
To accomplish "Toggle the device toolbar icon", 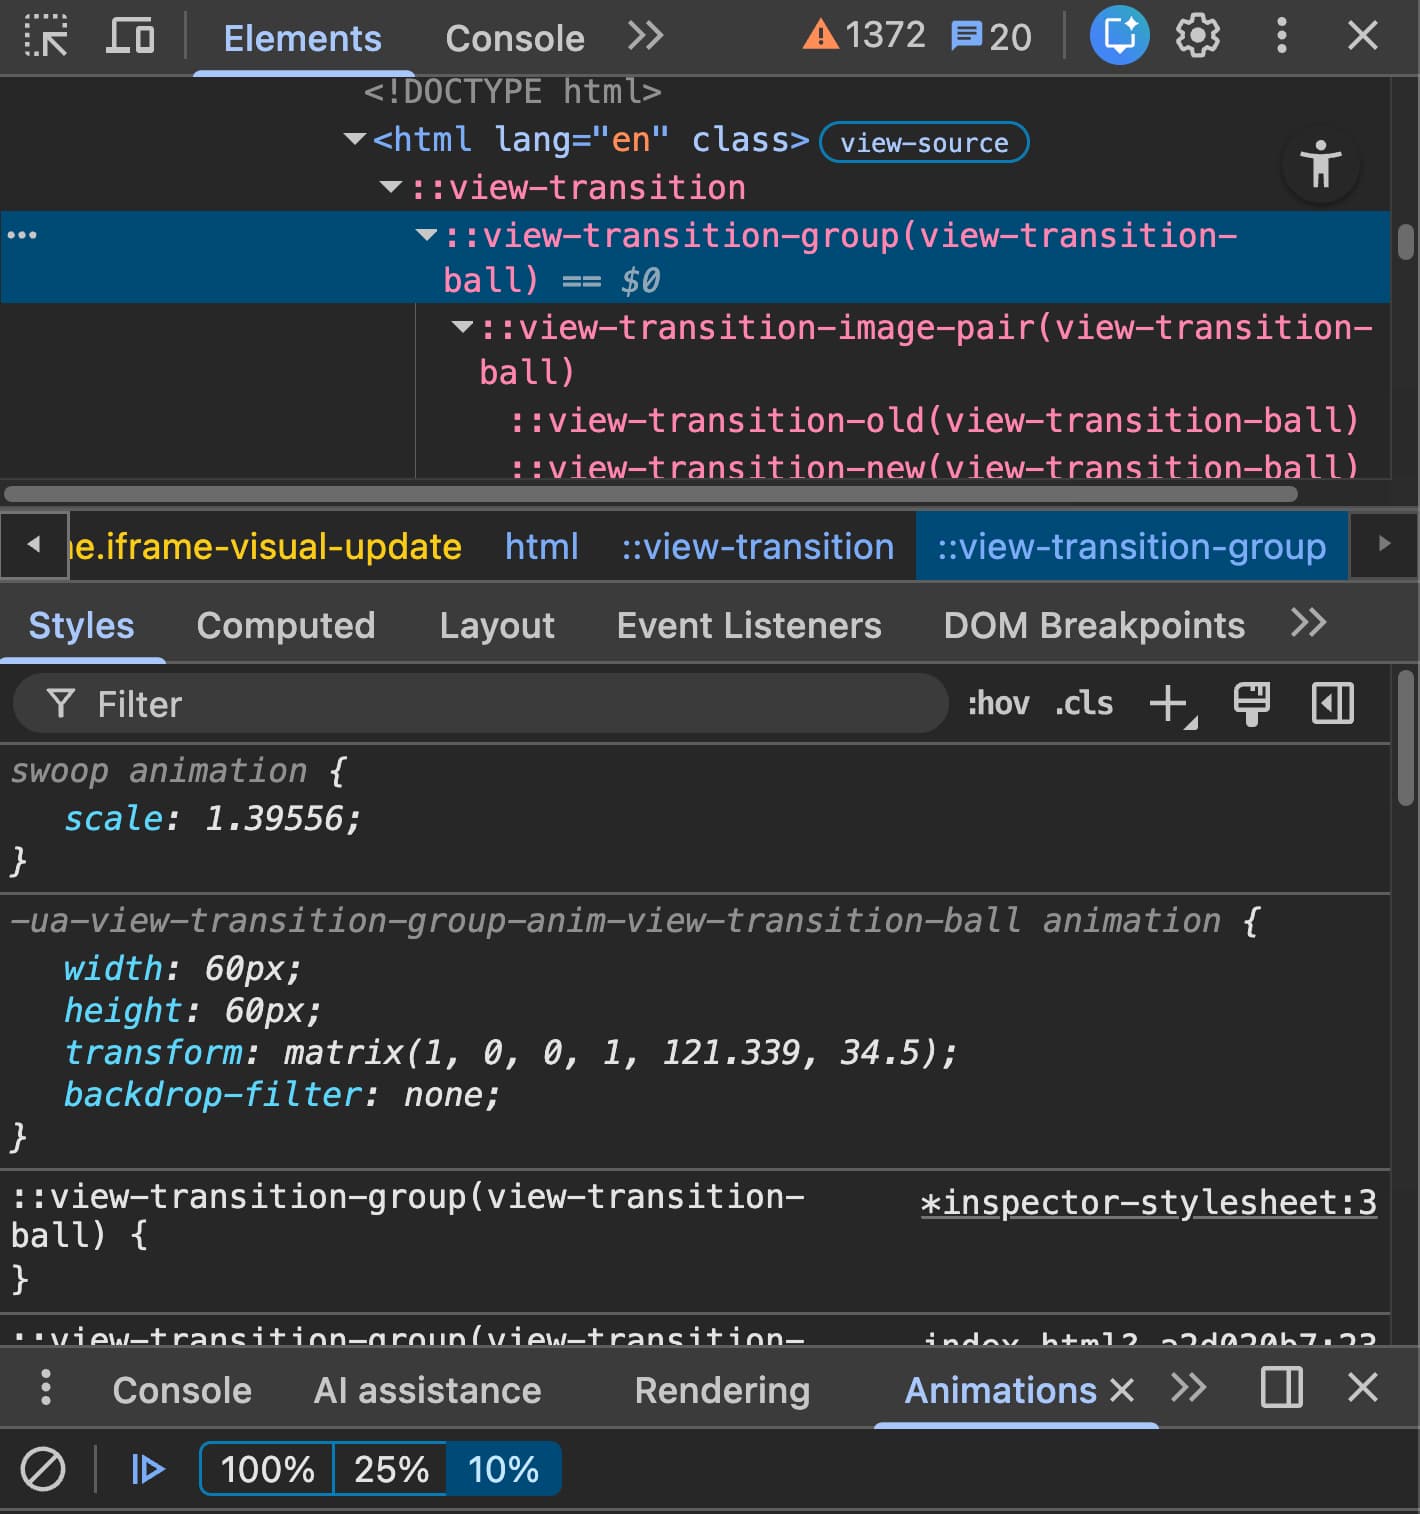I will point(130,37).
